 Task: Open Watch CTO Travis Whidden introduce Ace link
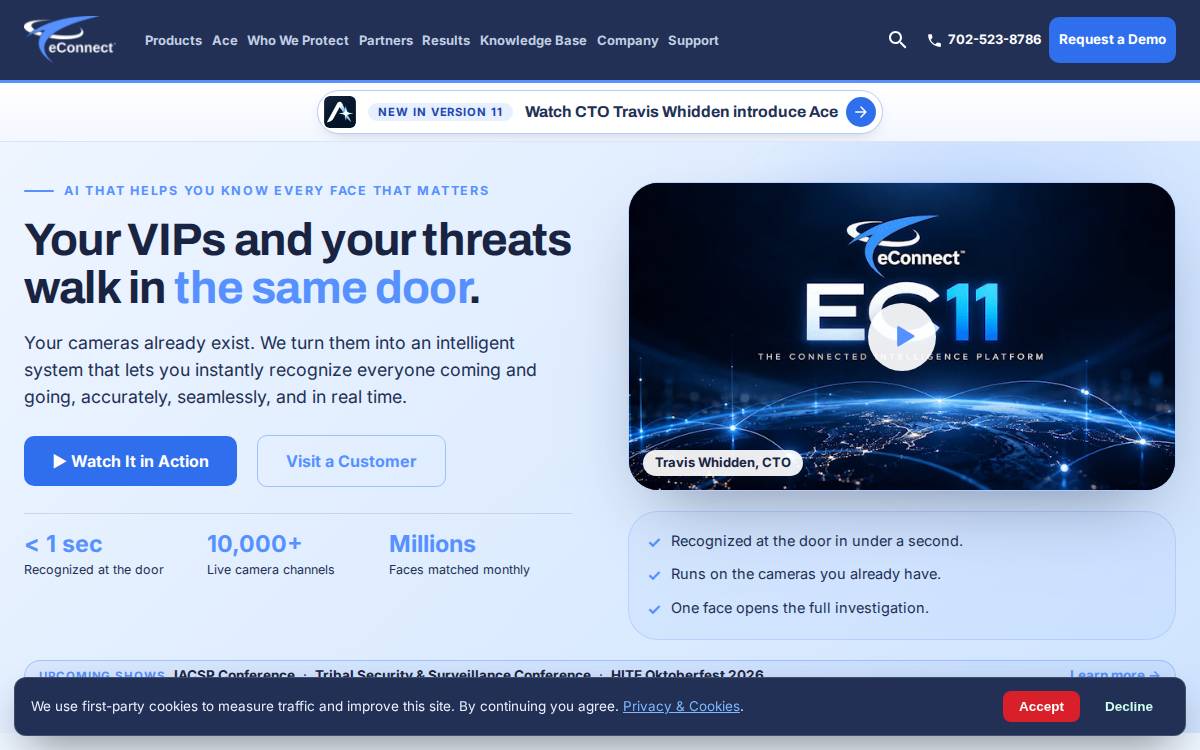[x=681, y=112]
